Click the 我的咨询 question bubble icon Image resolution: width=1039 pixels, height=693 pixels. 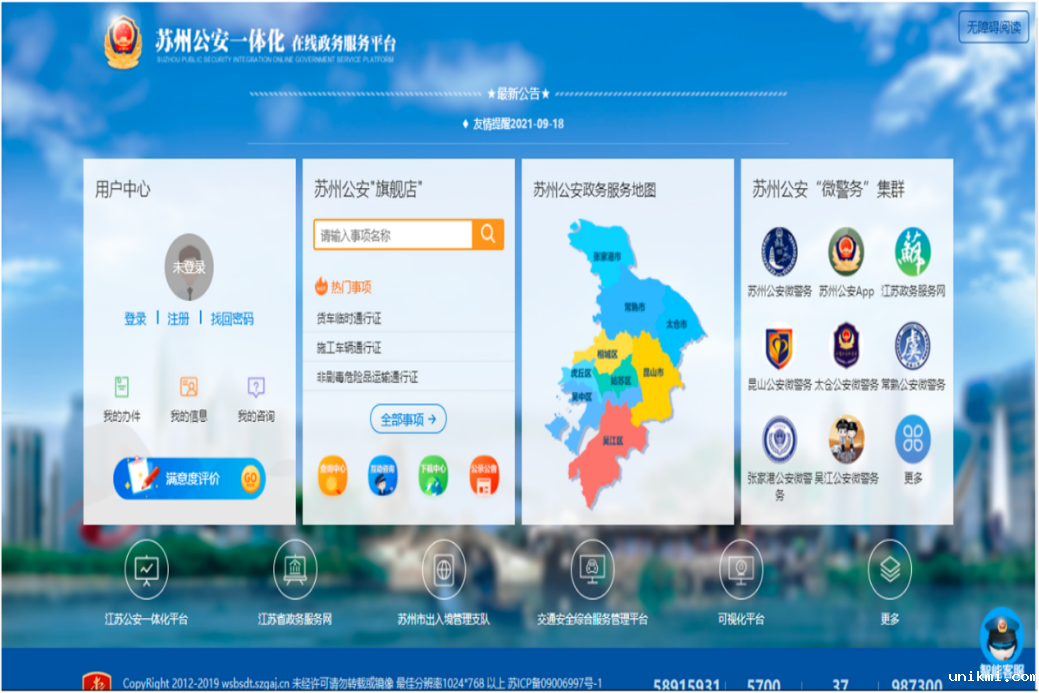(256, 387)
